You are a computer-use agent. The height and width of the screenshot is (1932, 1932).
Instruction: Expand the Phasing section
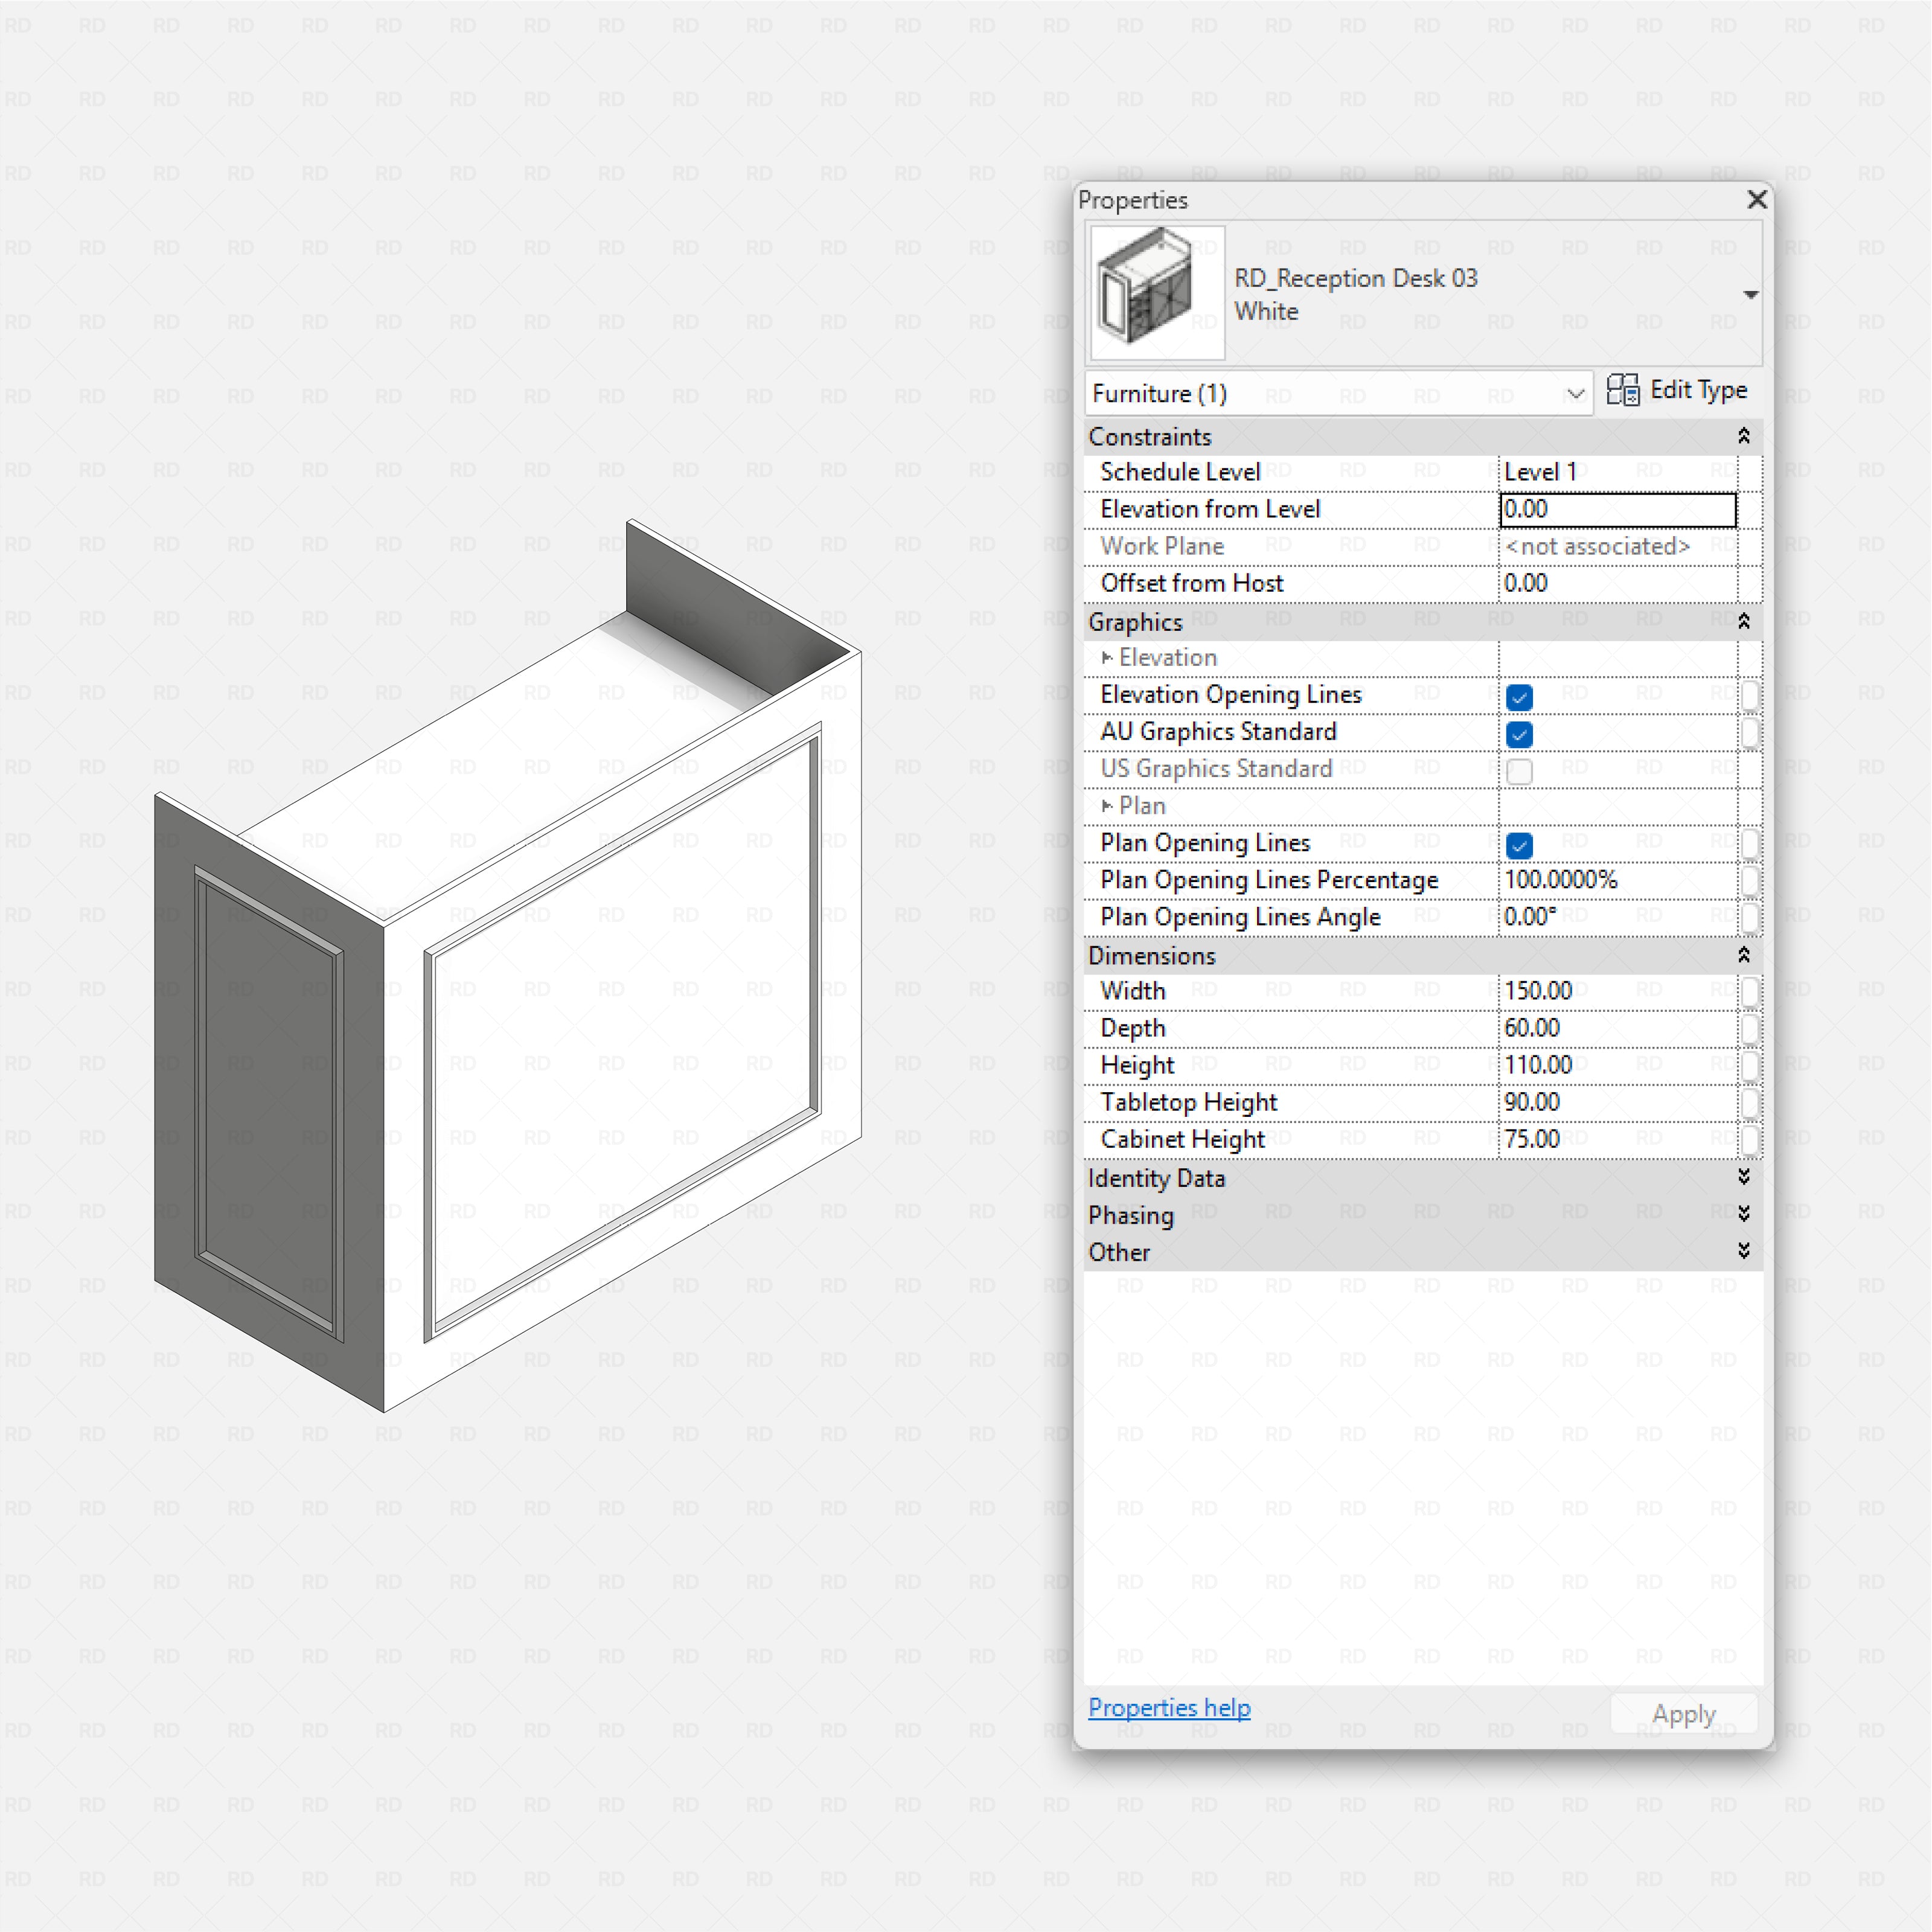point(1744,1214)
